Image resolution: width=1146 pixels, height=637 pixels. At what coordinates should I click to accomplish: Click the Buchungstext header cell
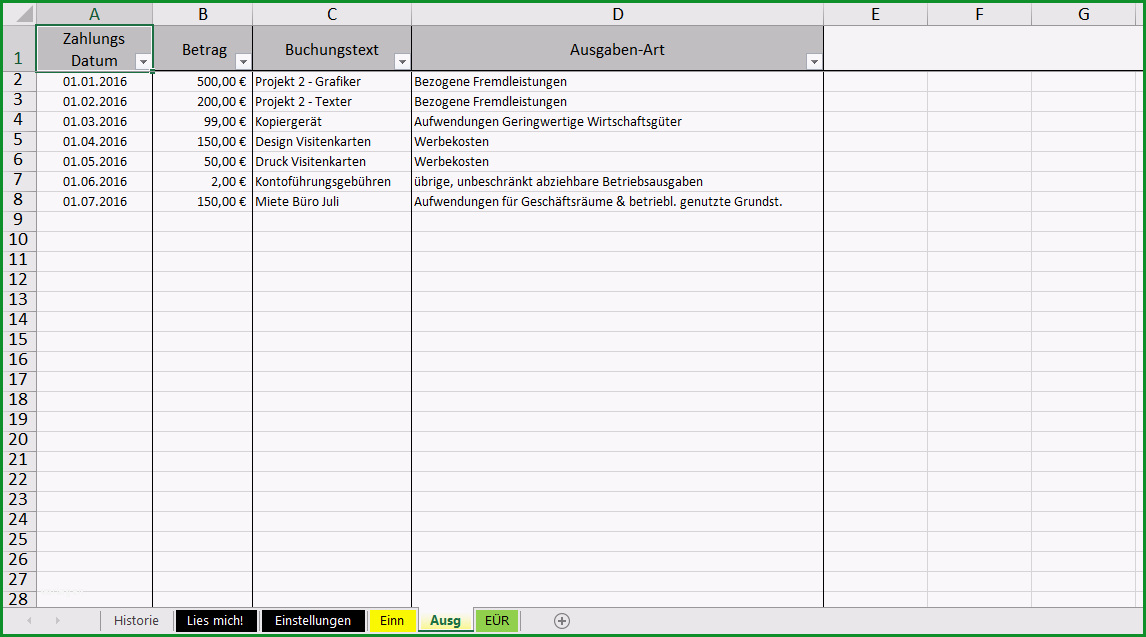point(332,48)
